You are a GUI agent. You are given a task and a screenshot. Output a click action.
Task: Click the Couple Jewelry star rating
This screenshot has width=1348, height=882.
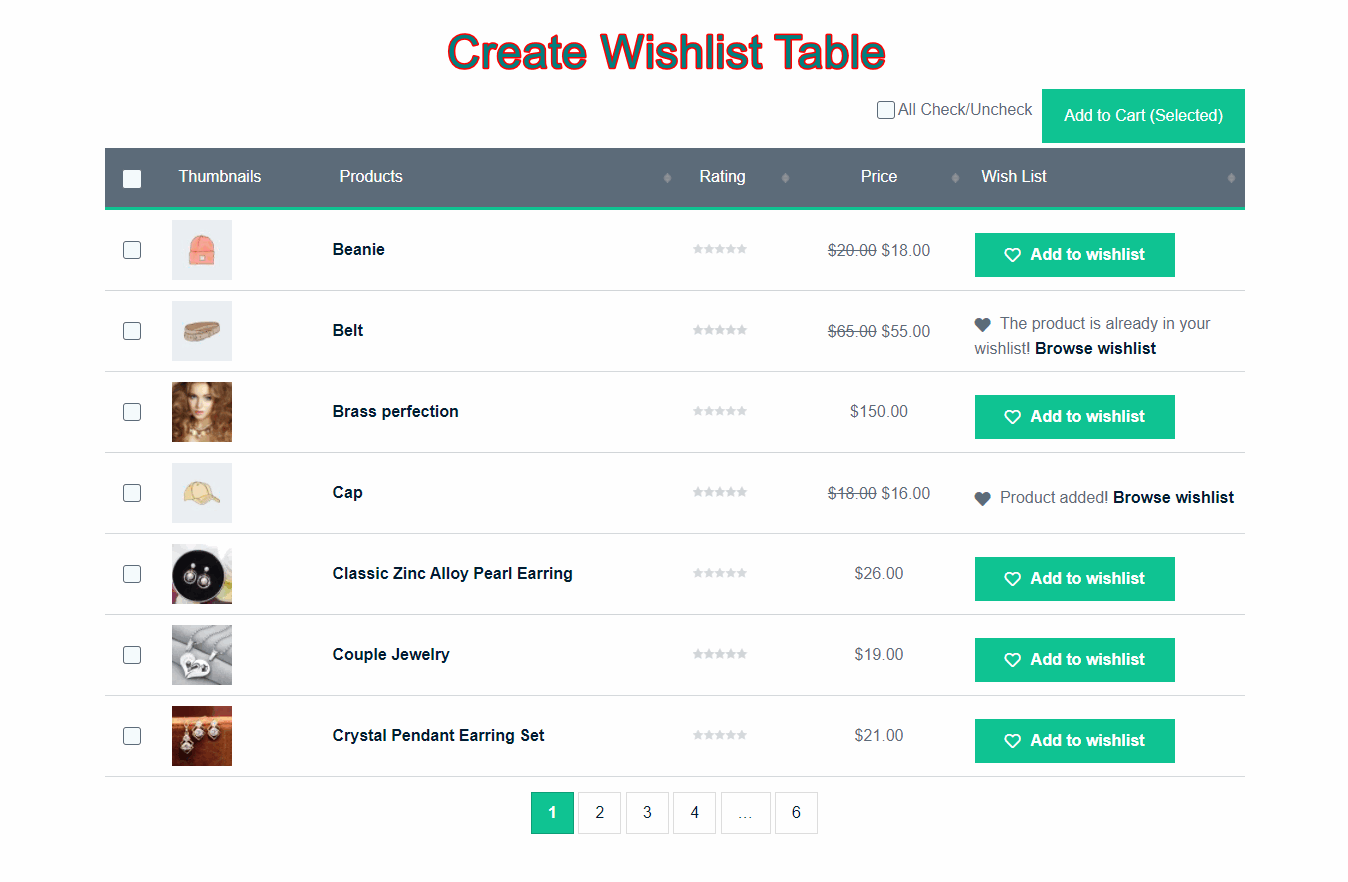[720, 654]
